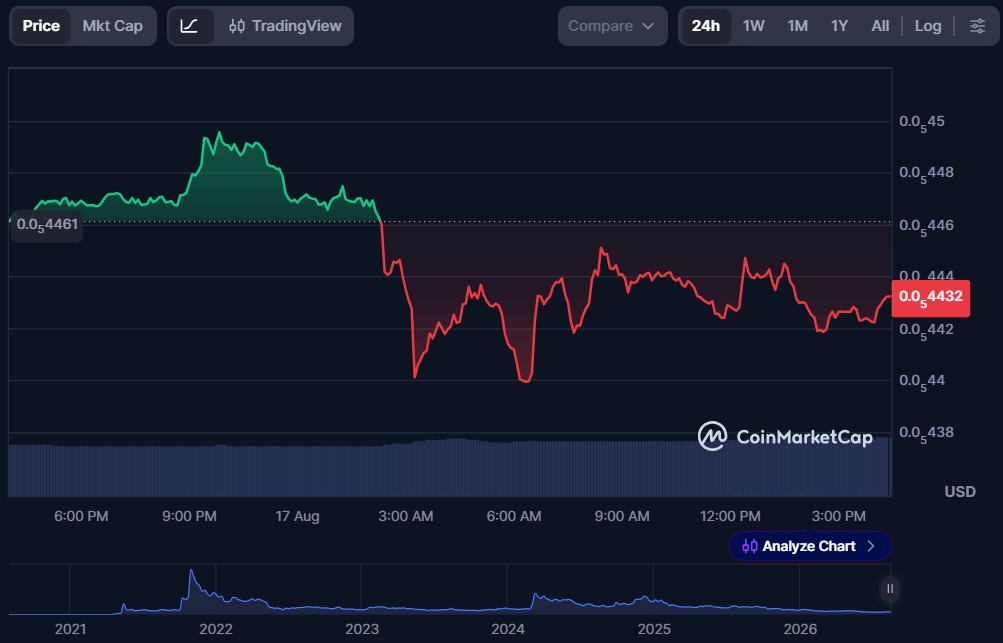Click the red current price tag 0.0₅4432

931,298
